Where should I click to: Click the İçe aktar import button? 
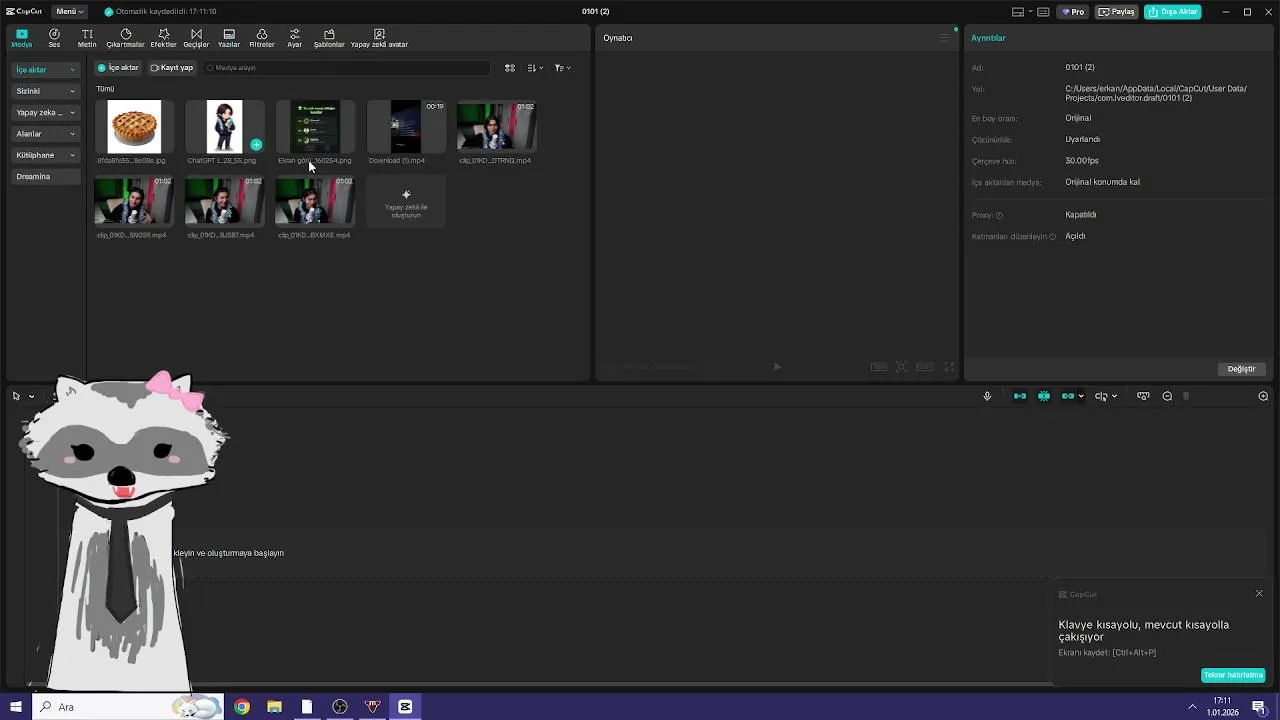(x=118, y=68)
